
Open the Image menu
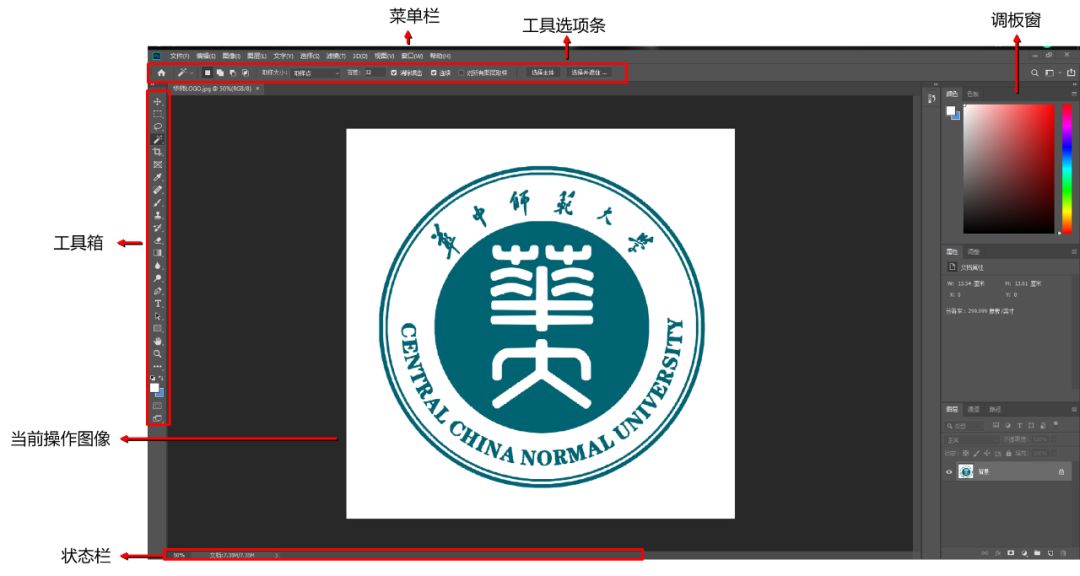231,56
